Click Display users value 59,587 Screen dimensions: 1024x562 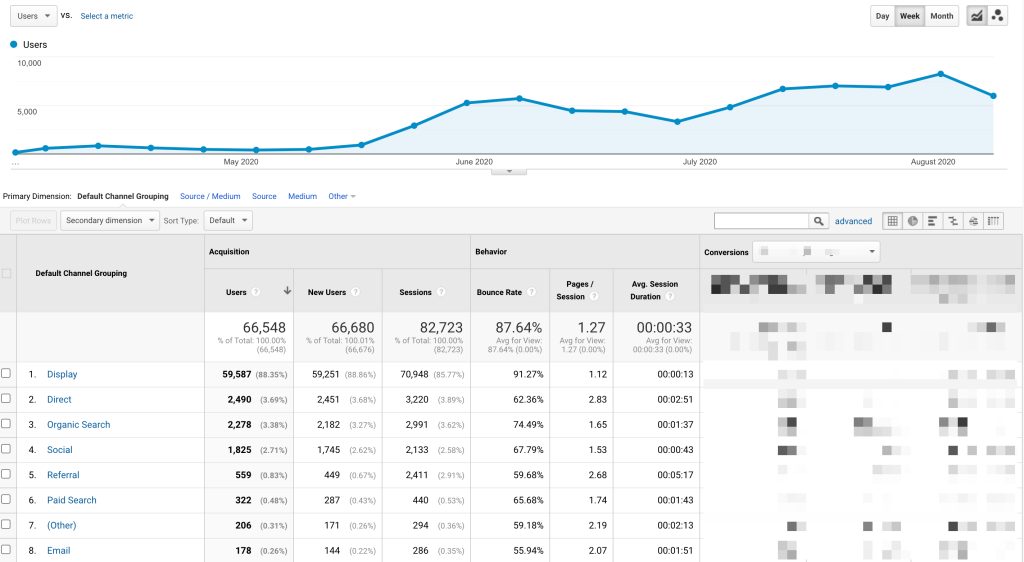(236, 374)
